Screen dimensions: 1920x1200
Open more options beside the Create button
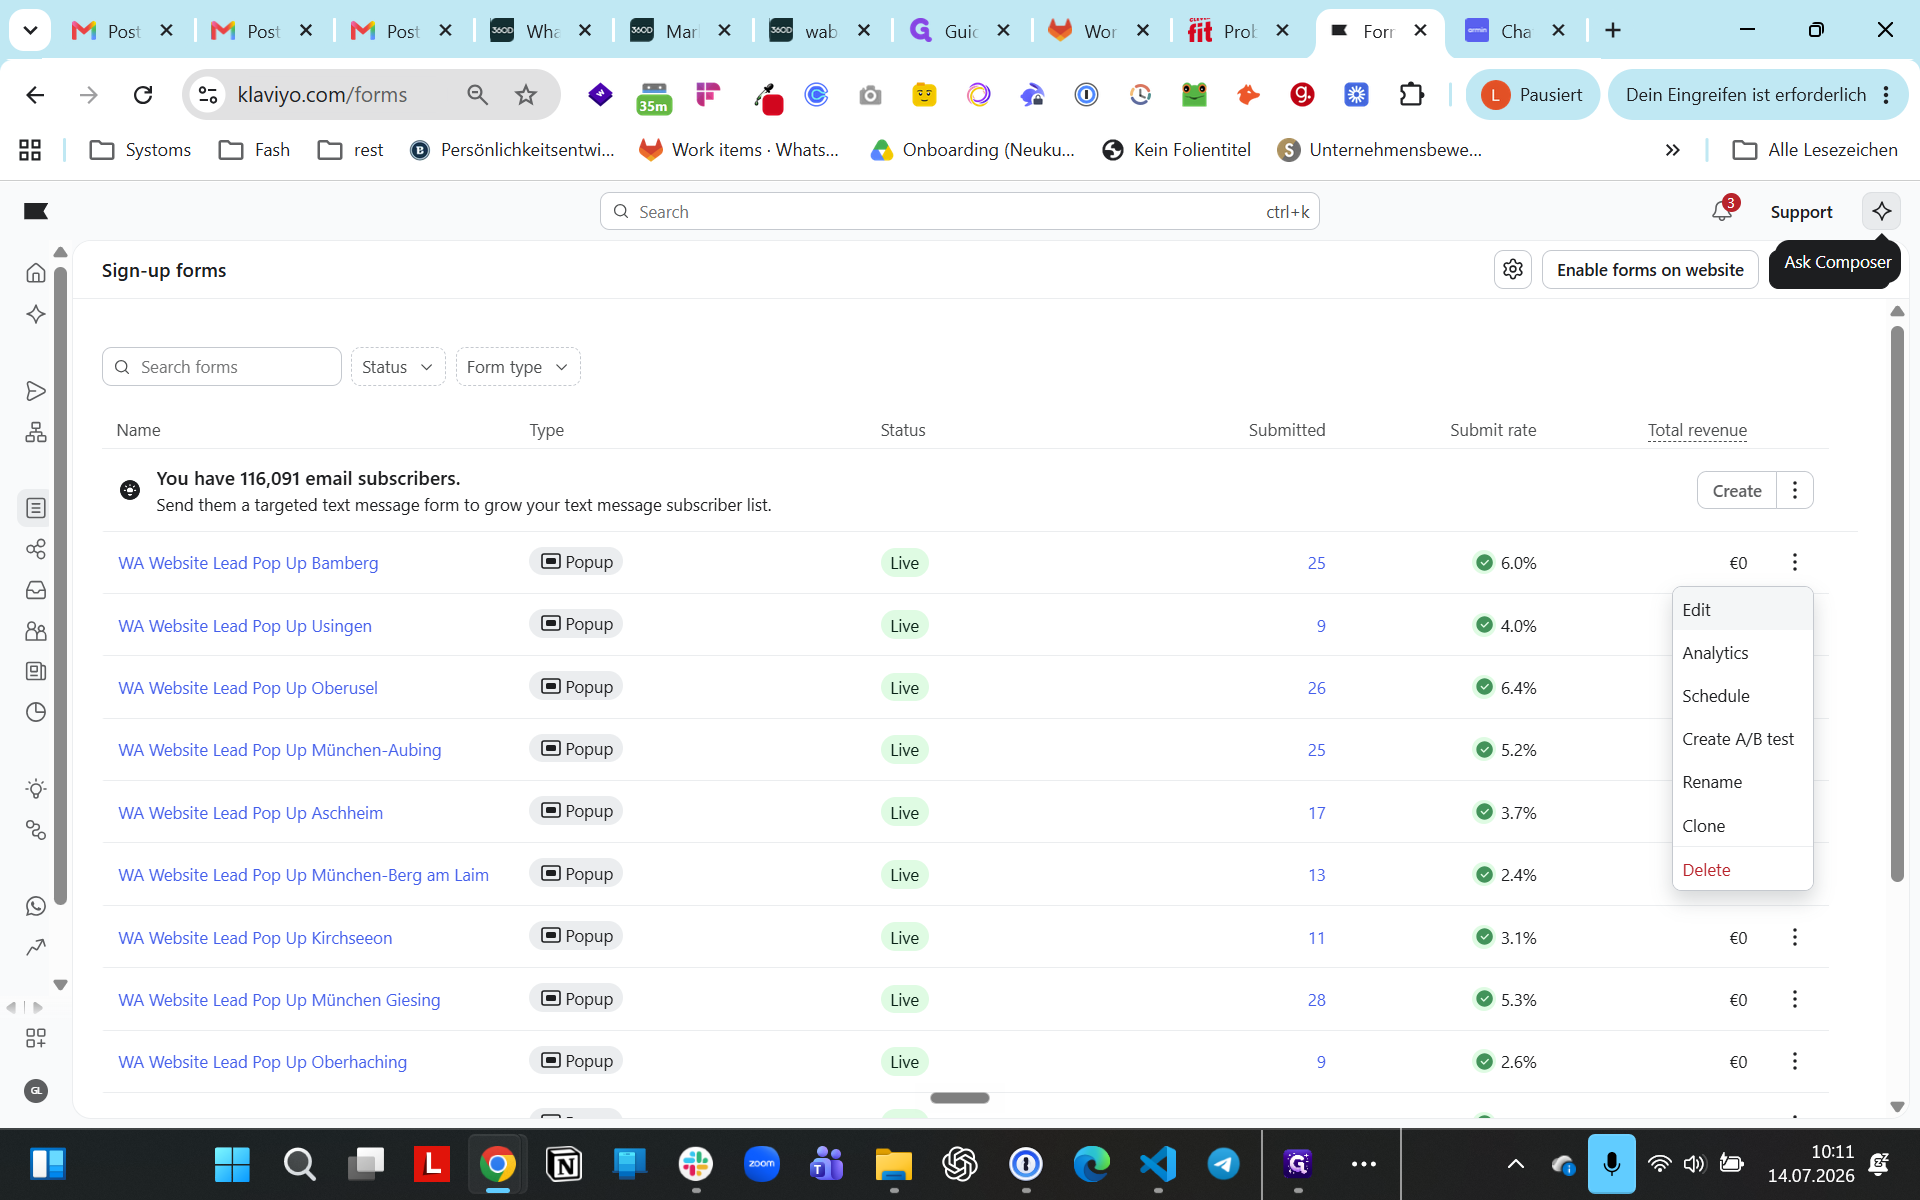[1795, 490]
